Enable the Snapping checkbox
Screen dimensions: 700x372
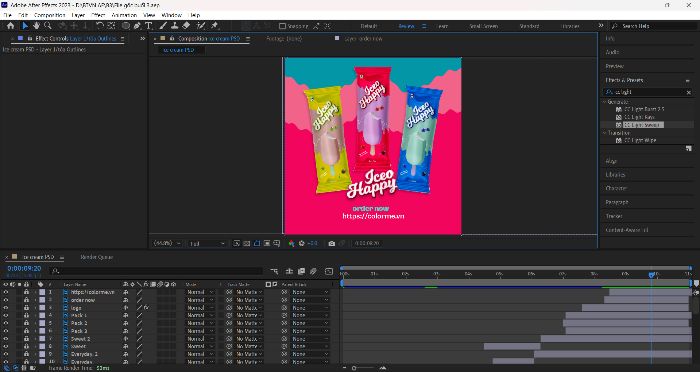click(282, 26)
